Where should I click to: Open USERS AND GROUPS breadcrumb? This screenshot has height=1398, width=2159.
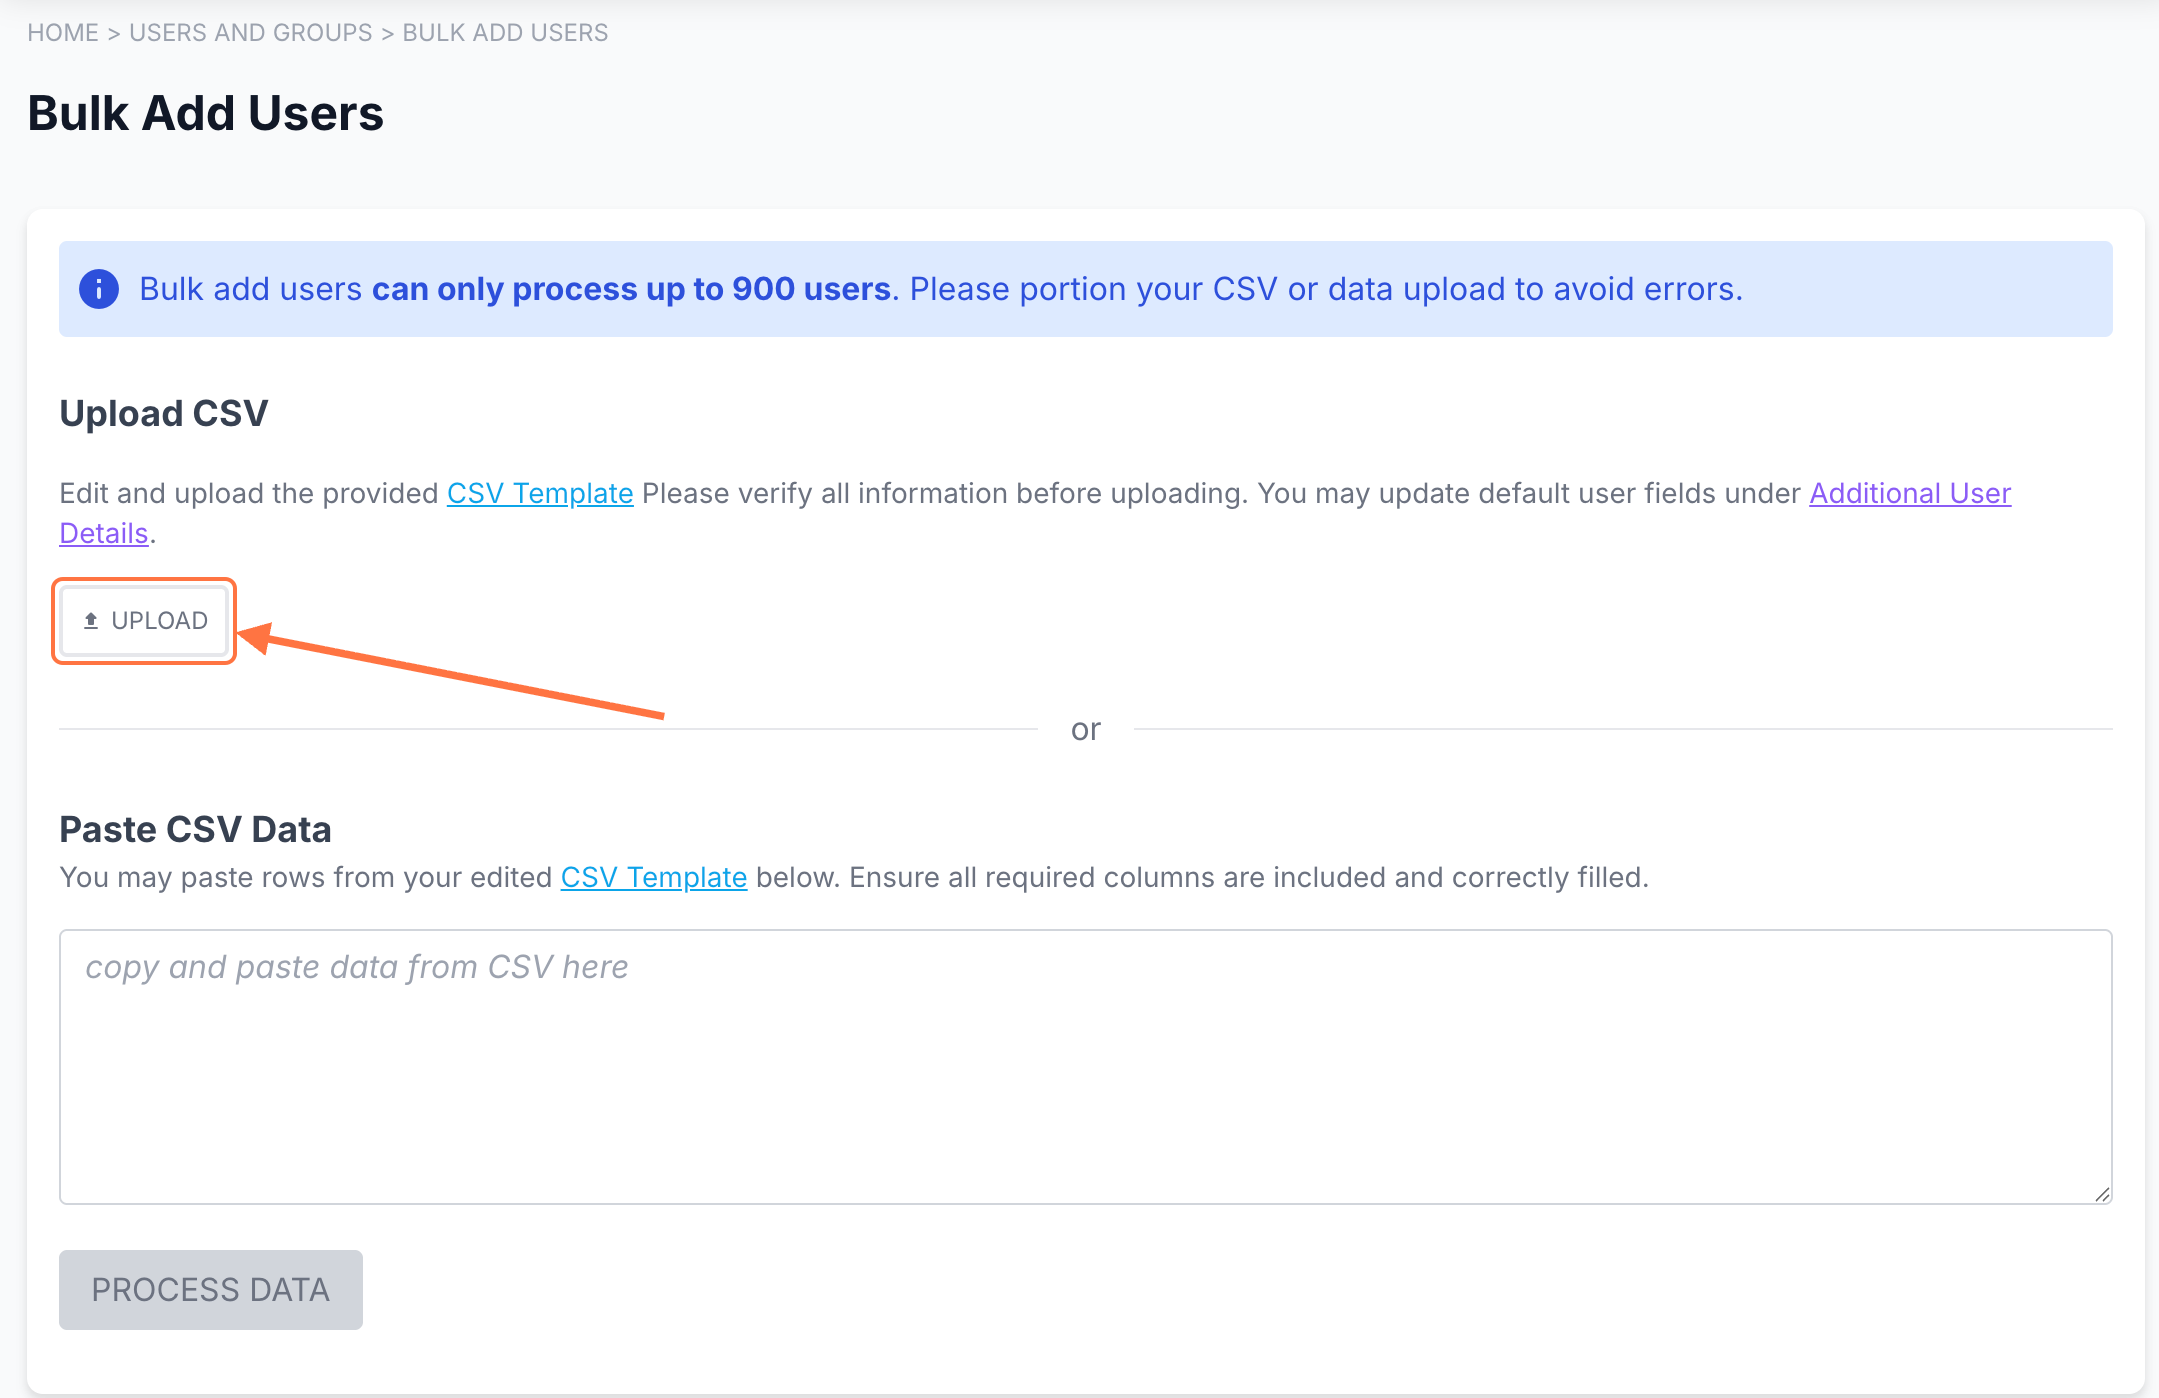pos(250,33)
